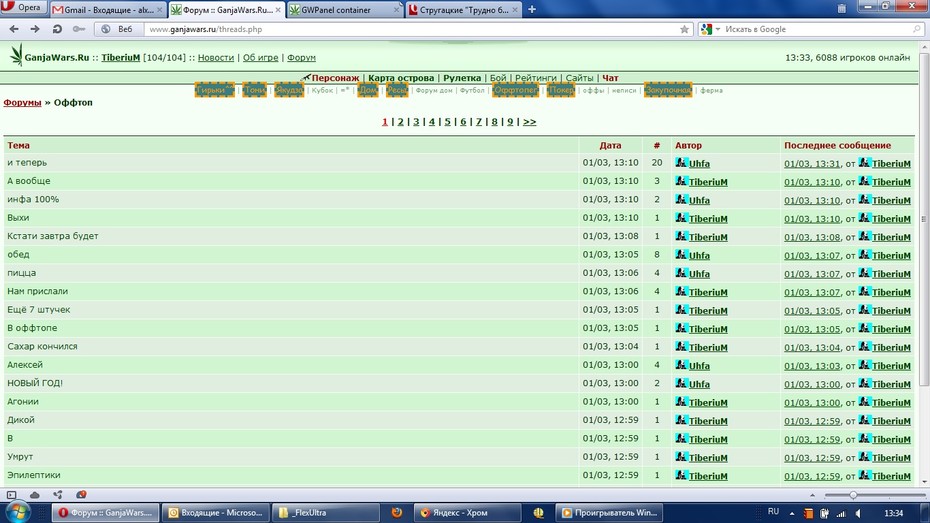Reload the page with the refresh icon

click(57, 29)
